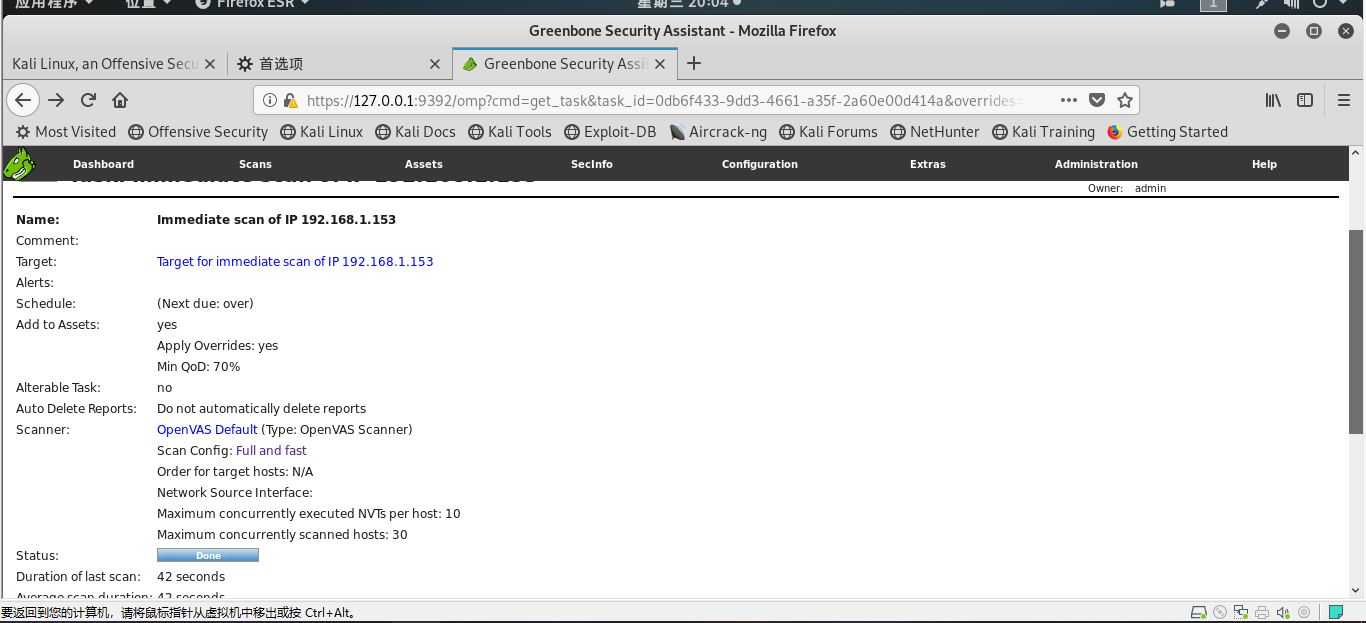
Task: Click the VM hard disk status icon
Action: click(x=1198, y=612)
